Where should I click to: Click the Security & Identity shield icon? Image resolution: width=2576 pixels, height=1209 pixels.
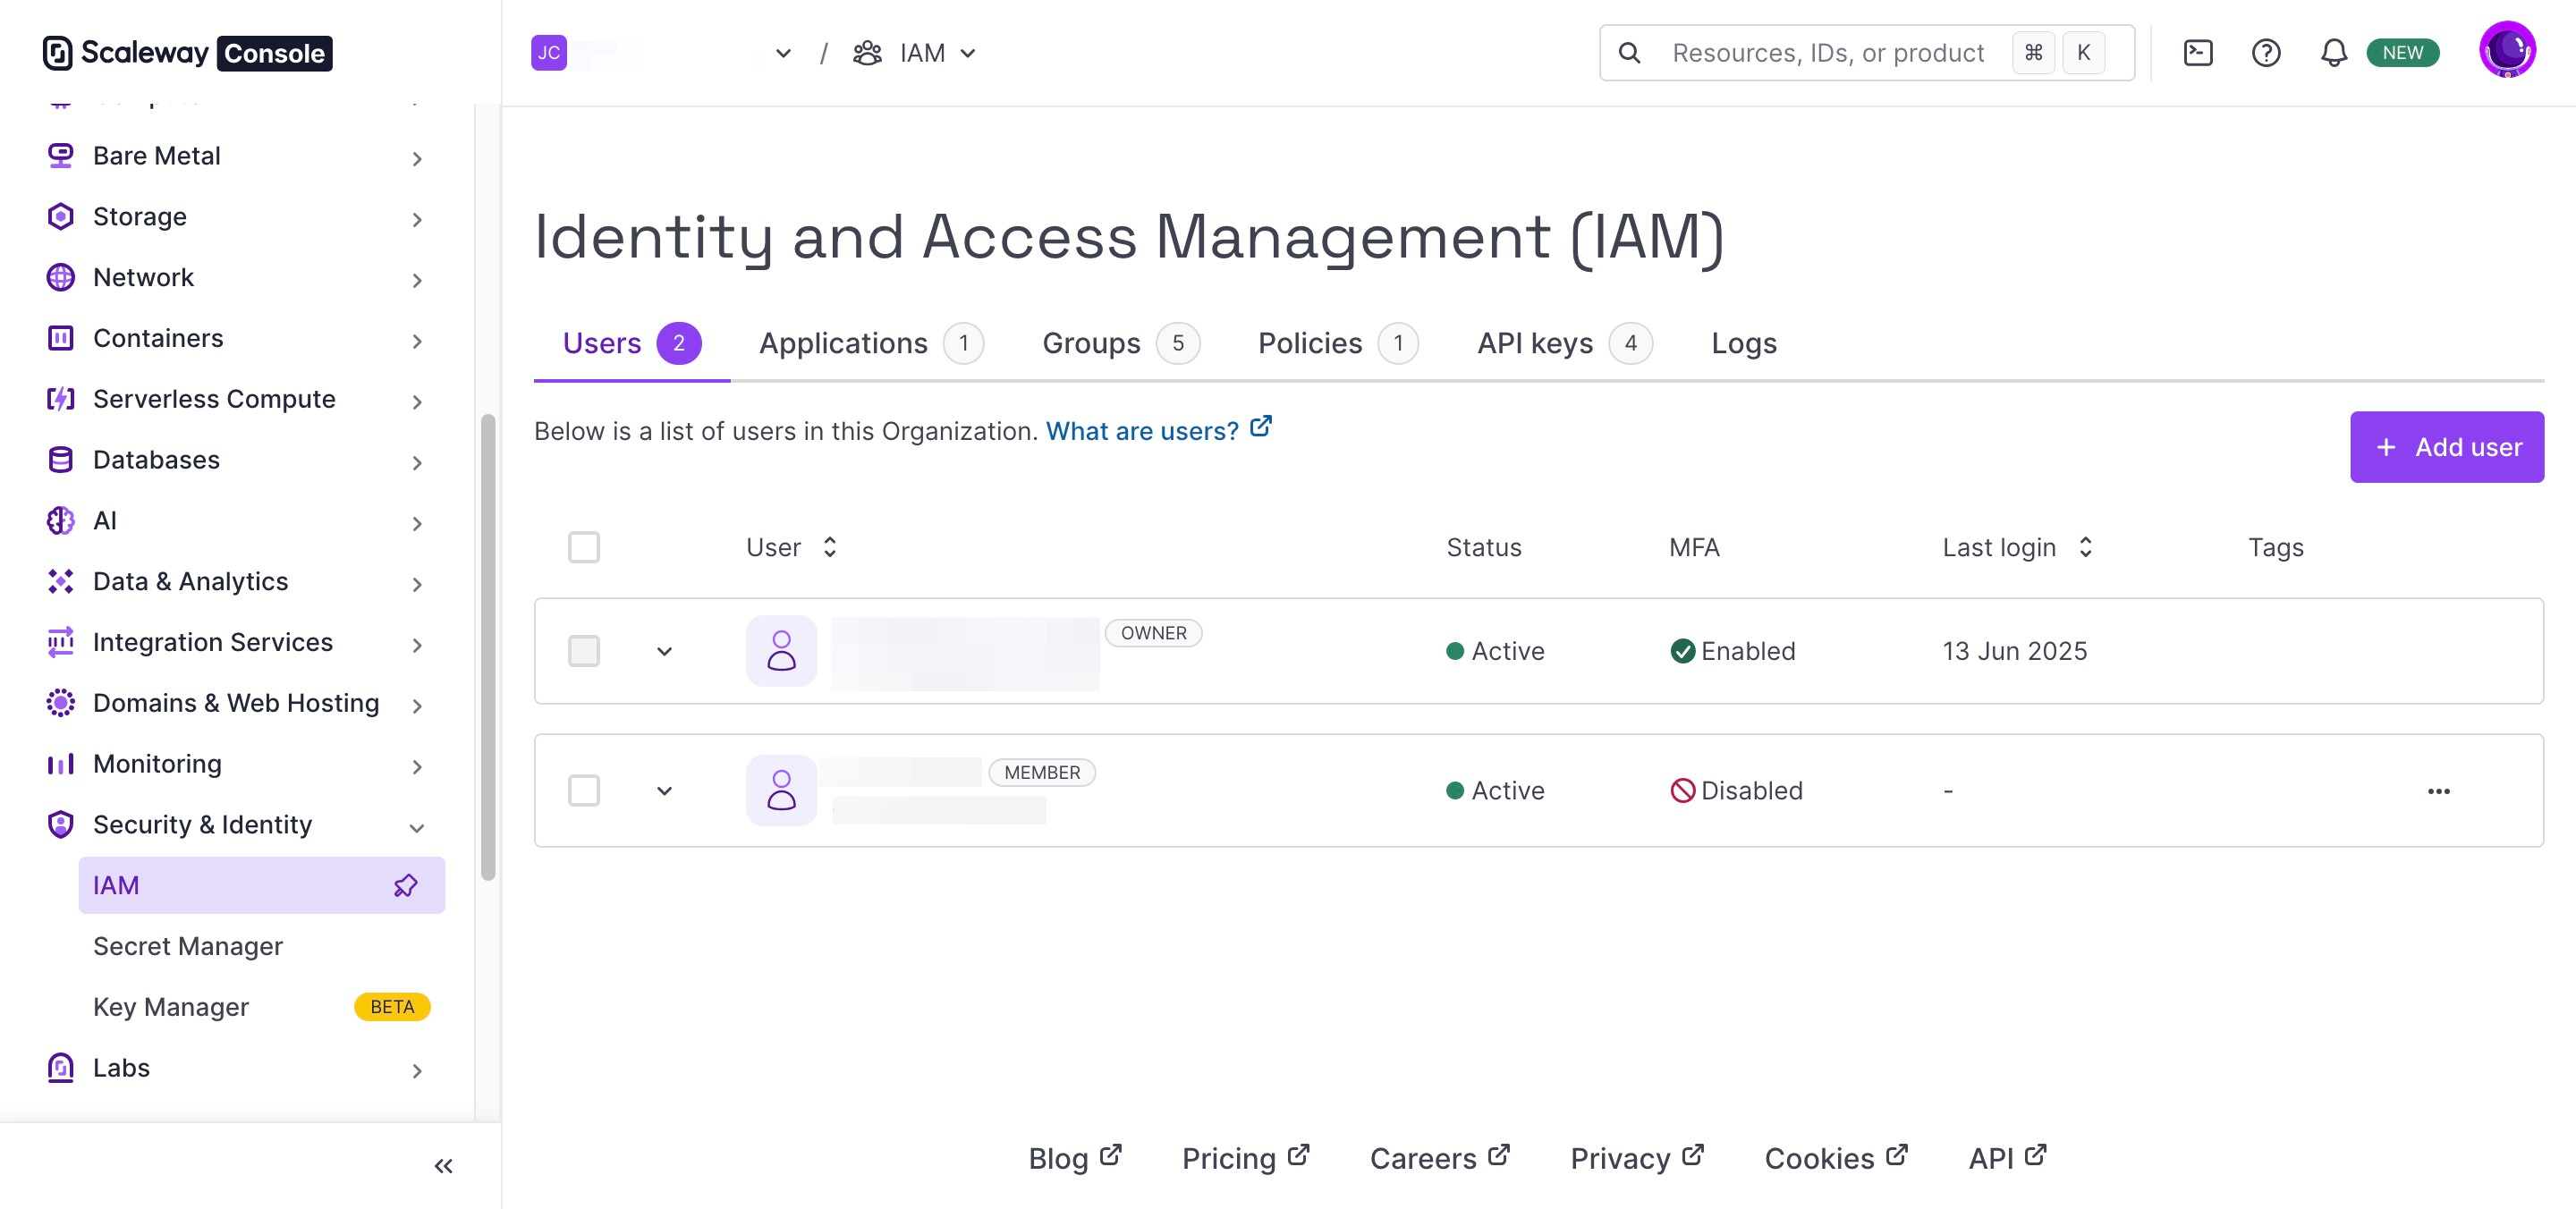click(60, 825)
